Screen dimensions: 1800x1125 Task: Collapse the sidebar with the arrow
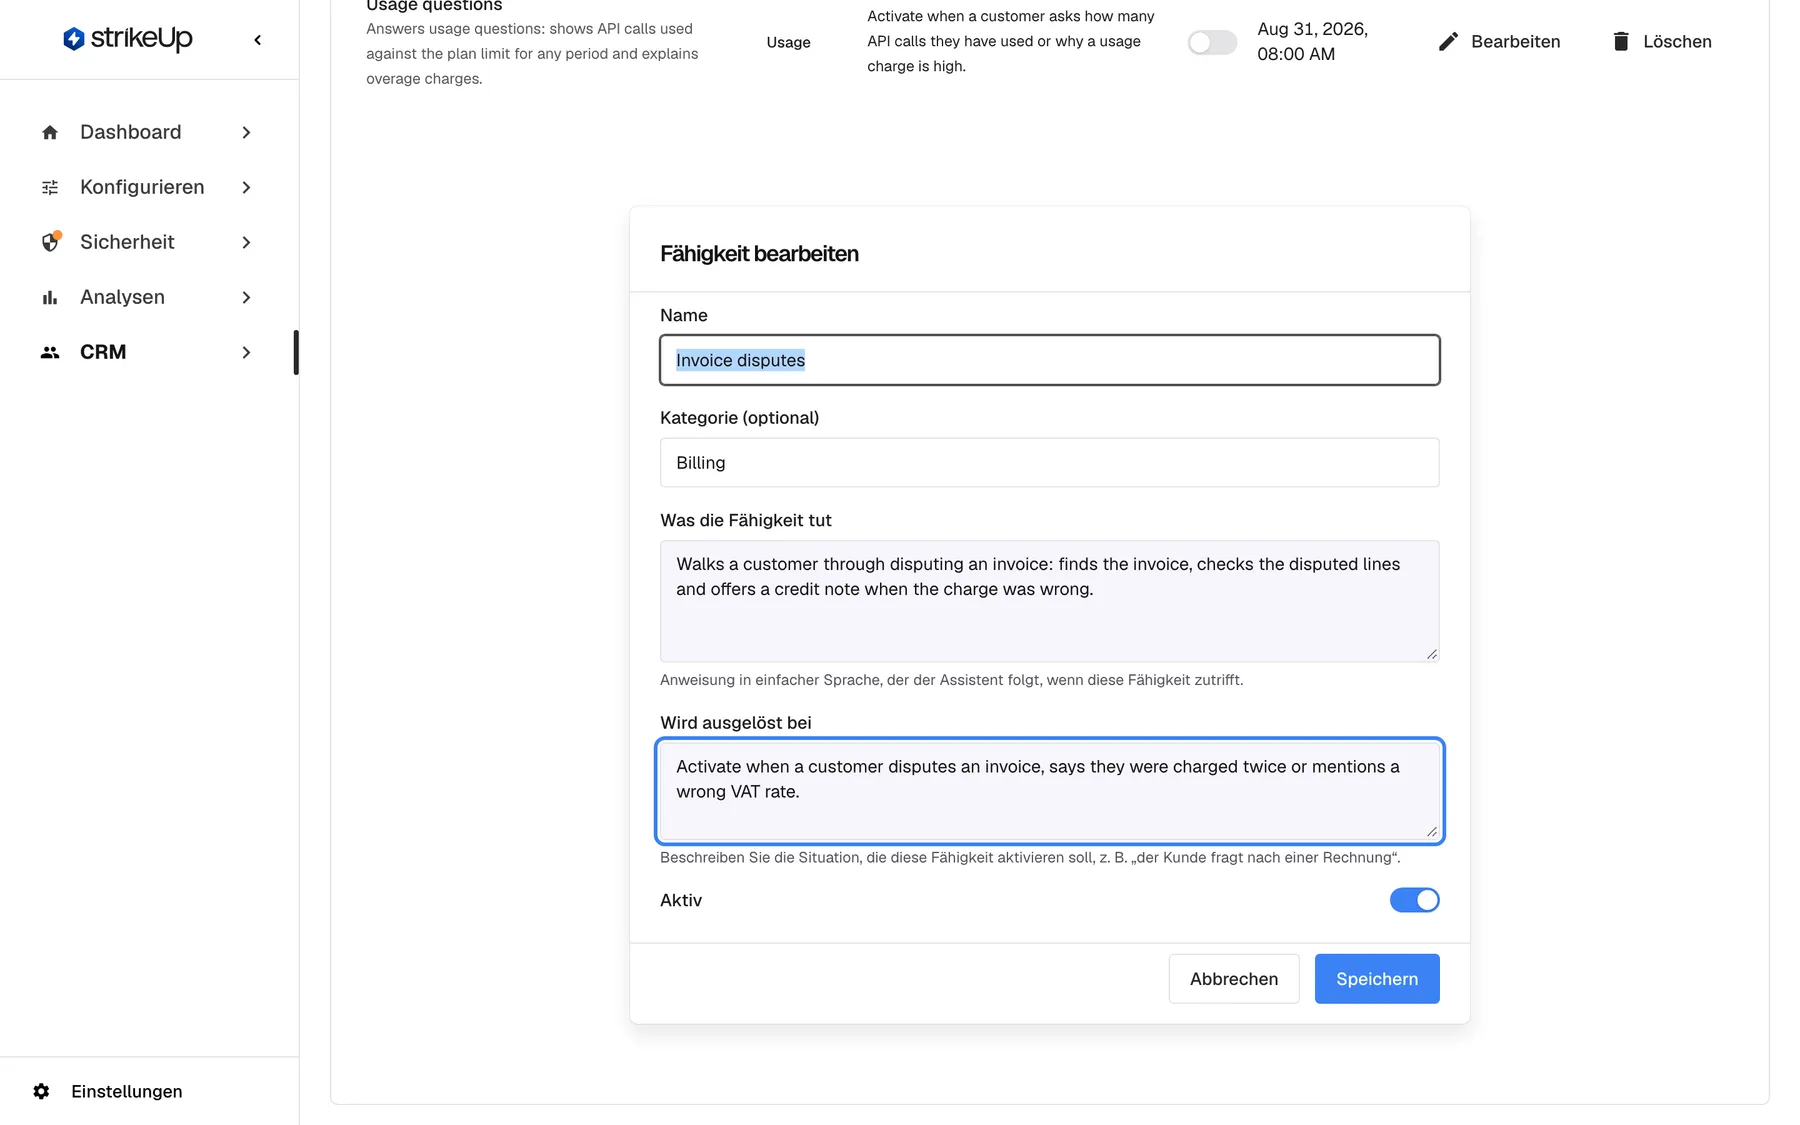258,40
